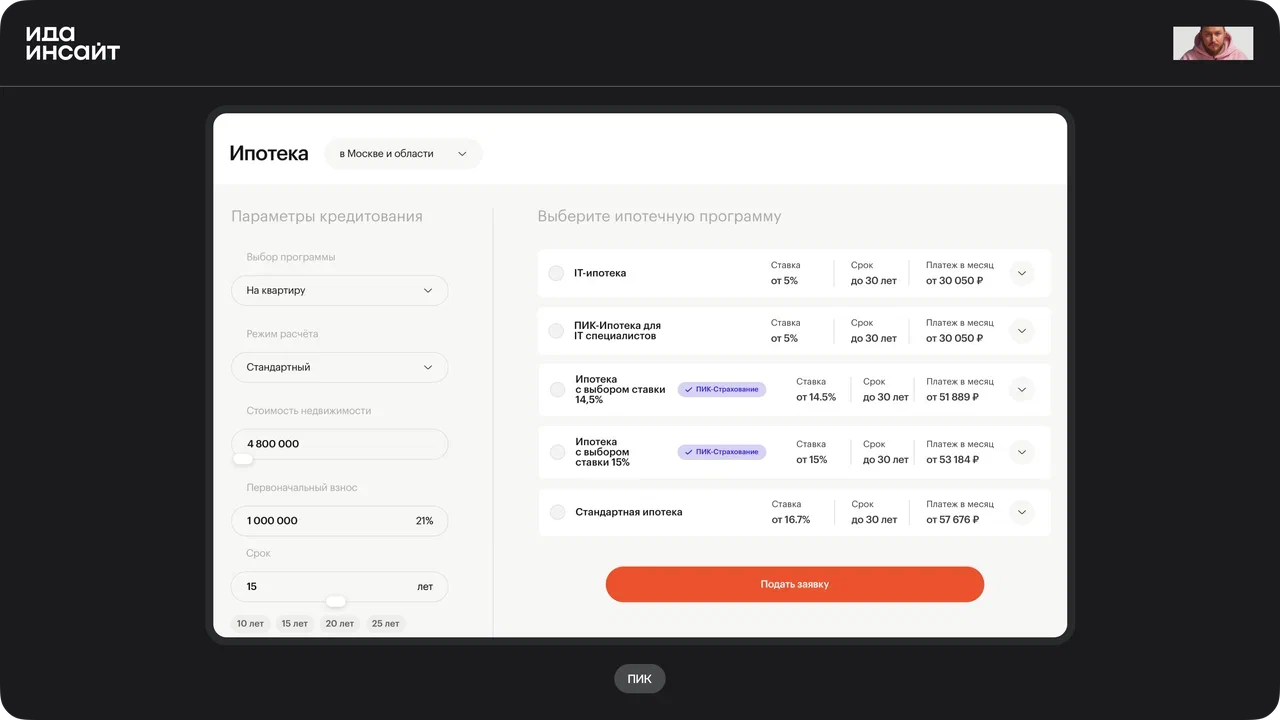Click payment 'от 53 184 ₽' text
This screenshot has height=720, width=1280.
953,460
